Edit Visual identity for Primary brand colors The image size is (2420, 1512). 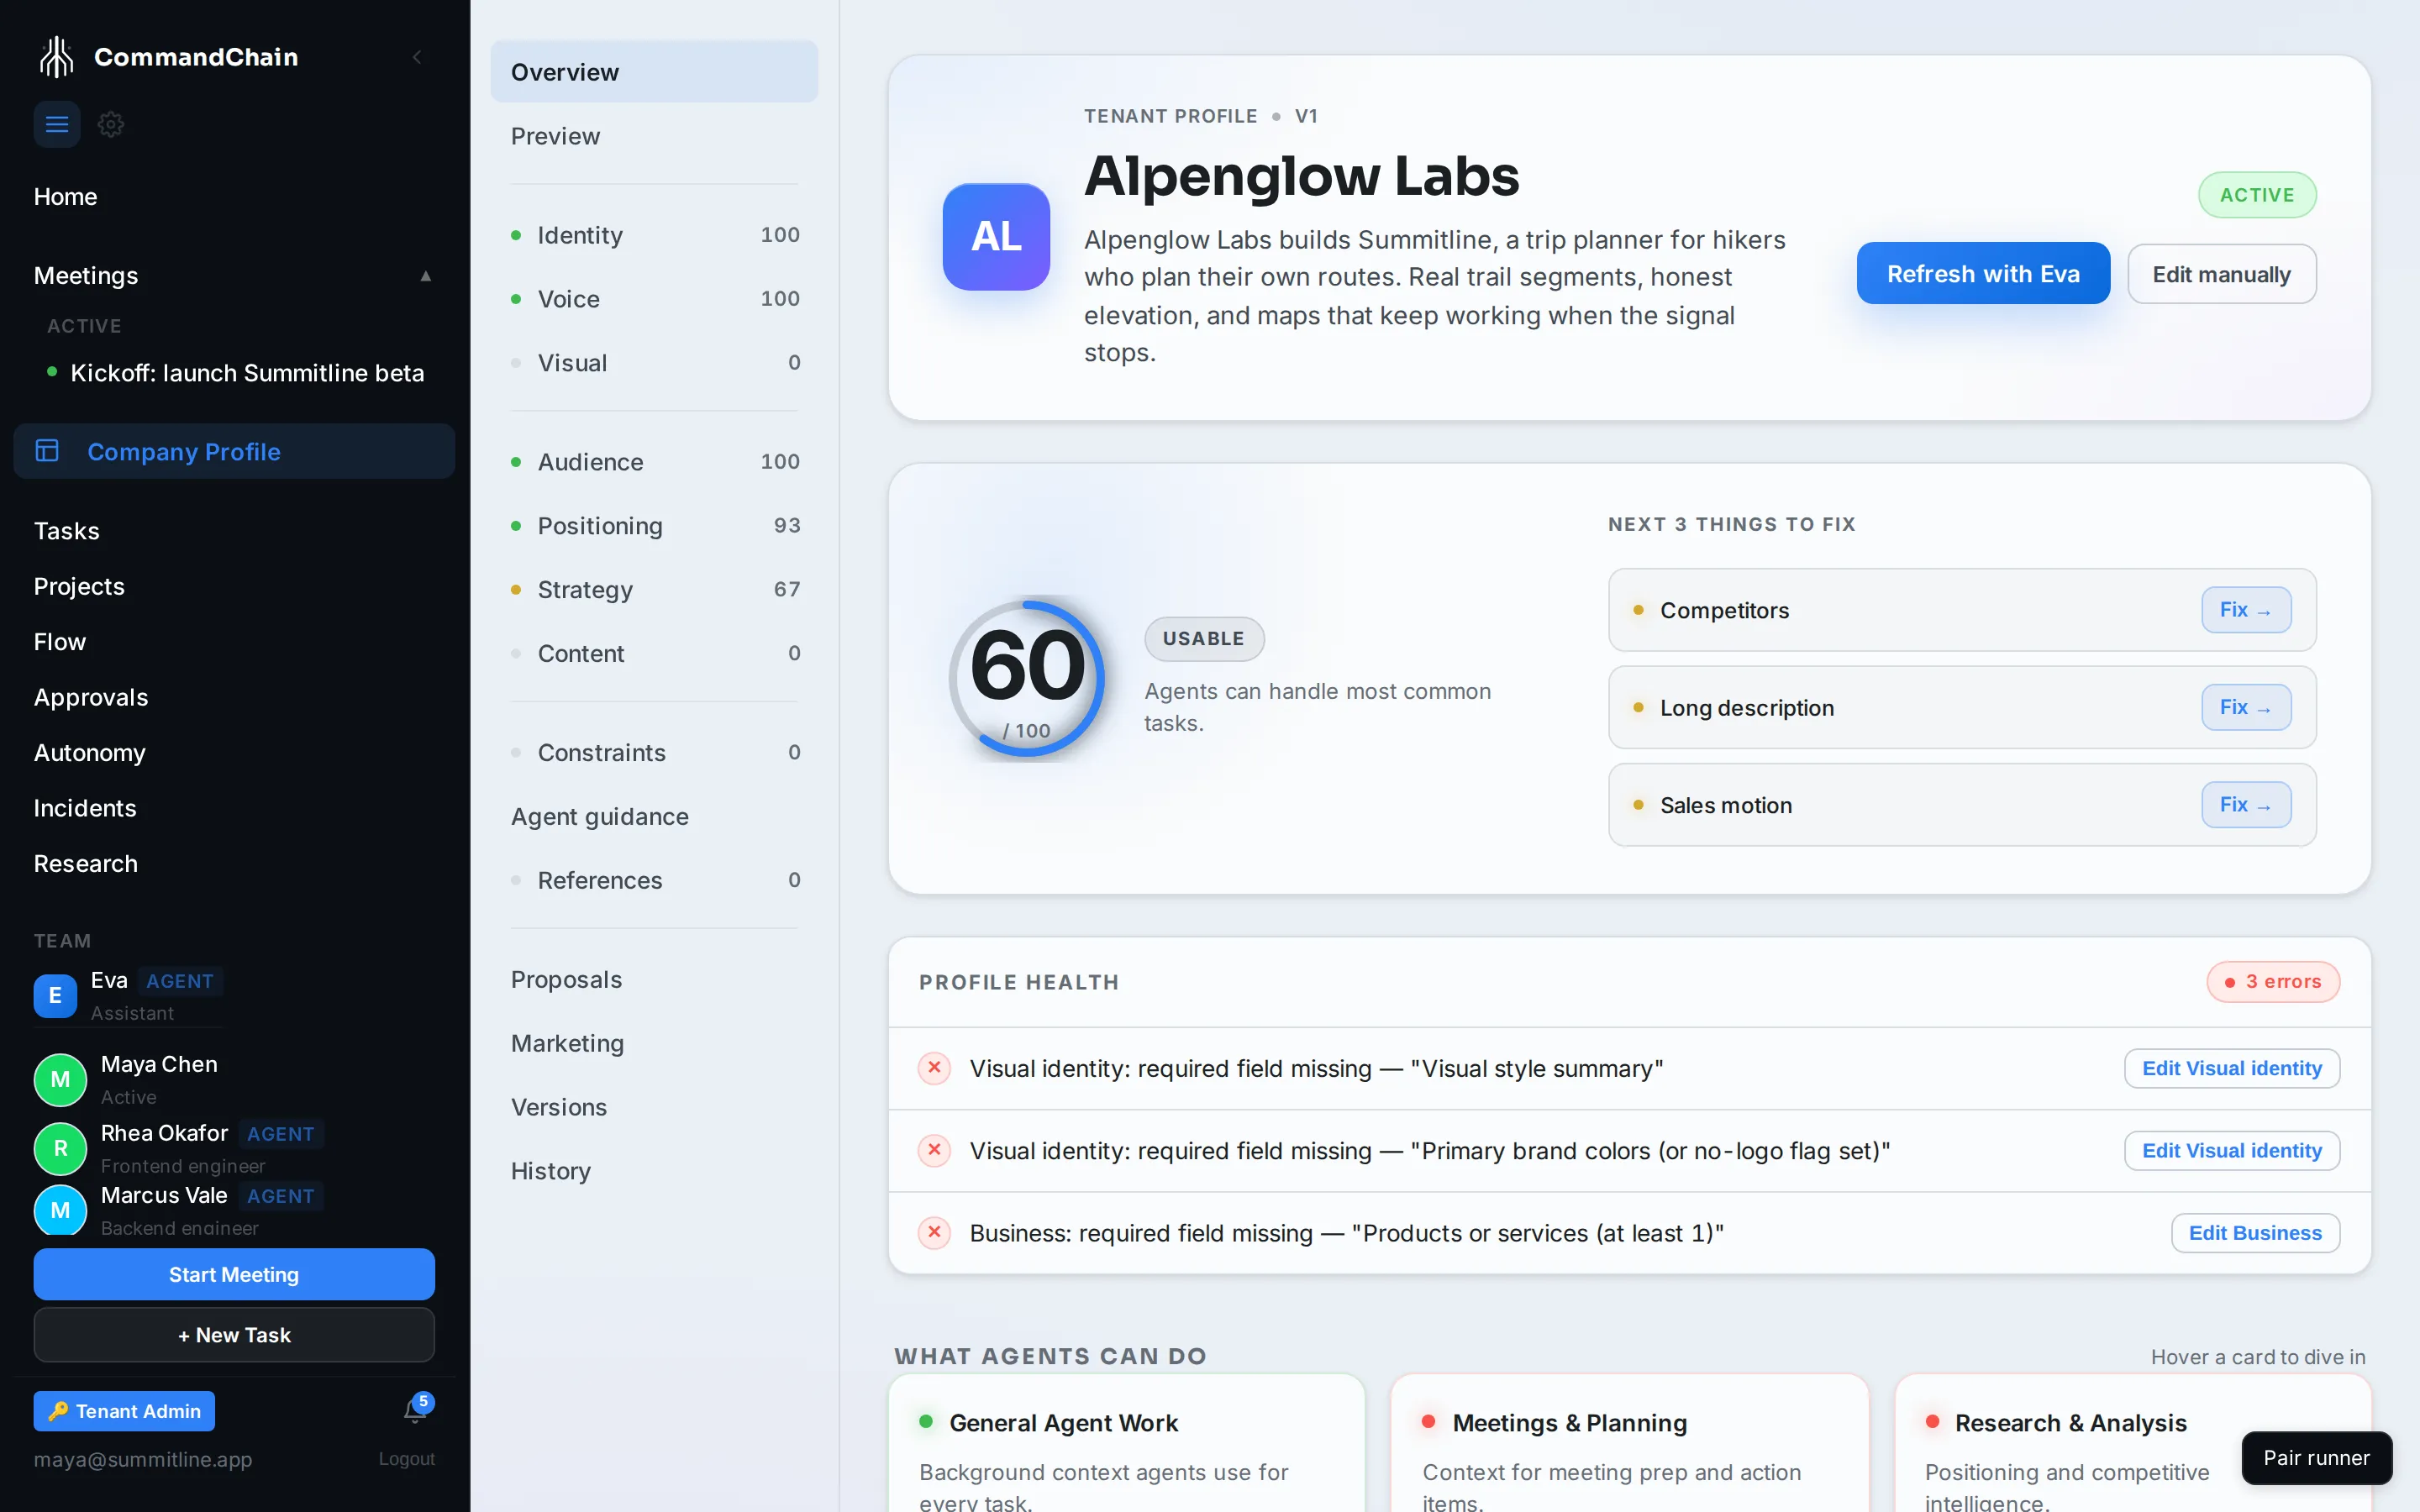[2232, 1151]
